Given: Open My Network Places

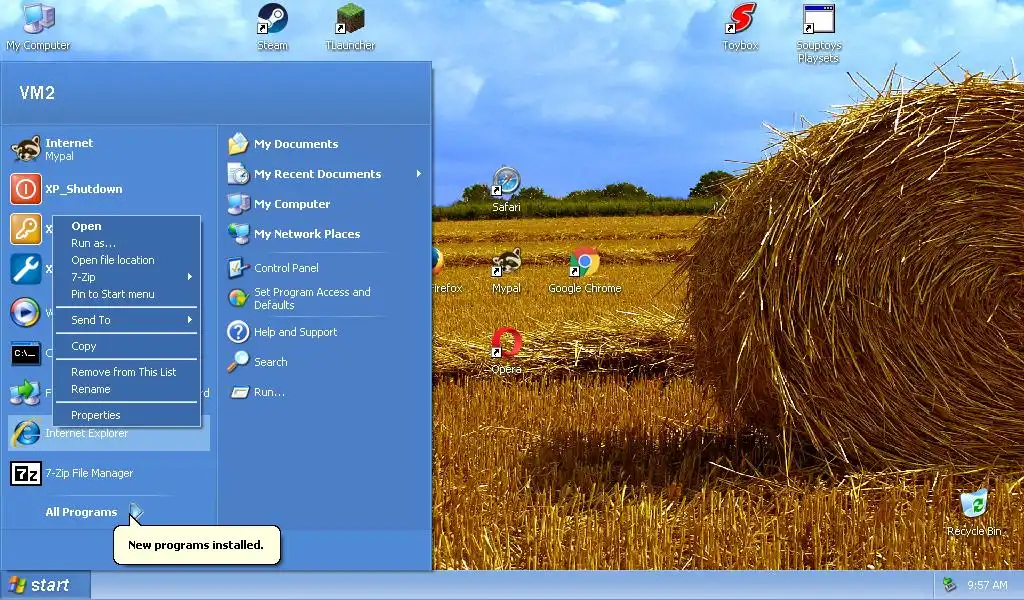Looking at the screenshot, I should tap(325, 234).
